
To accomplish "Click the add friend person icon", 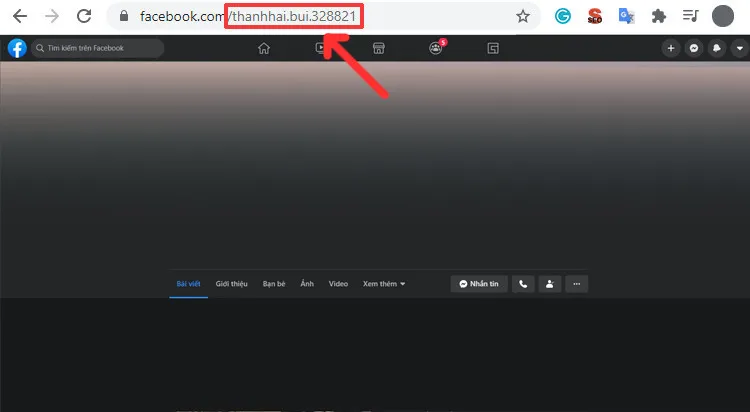I will (549, 284).
